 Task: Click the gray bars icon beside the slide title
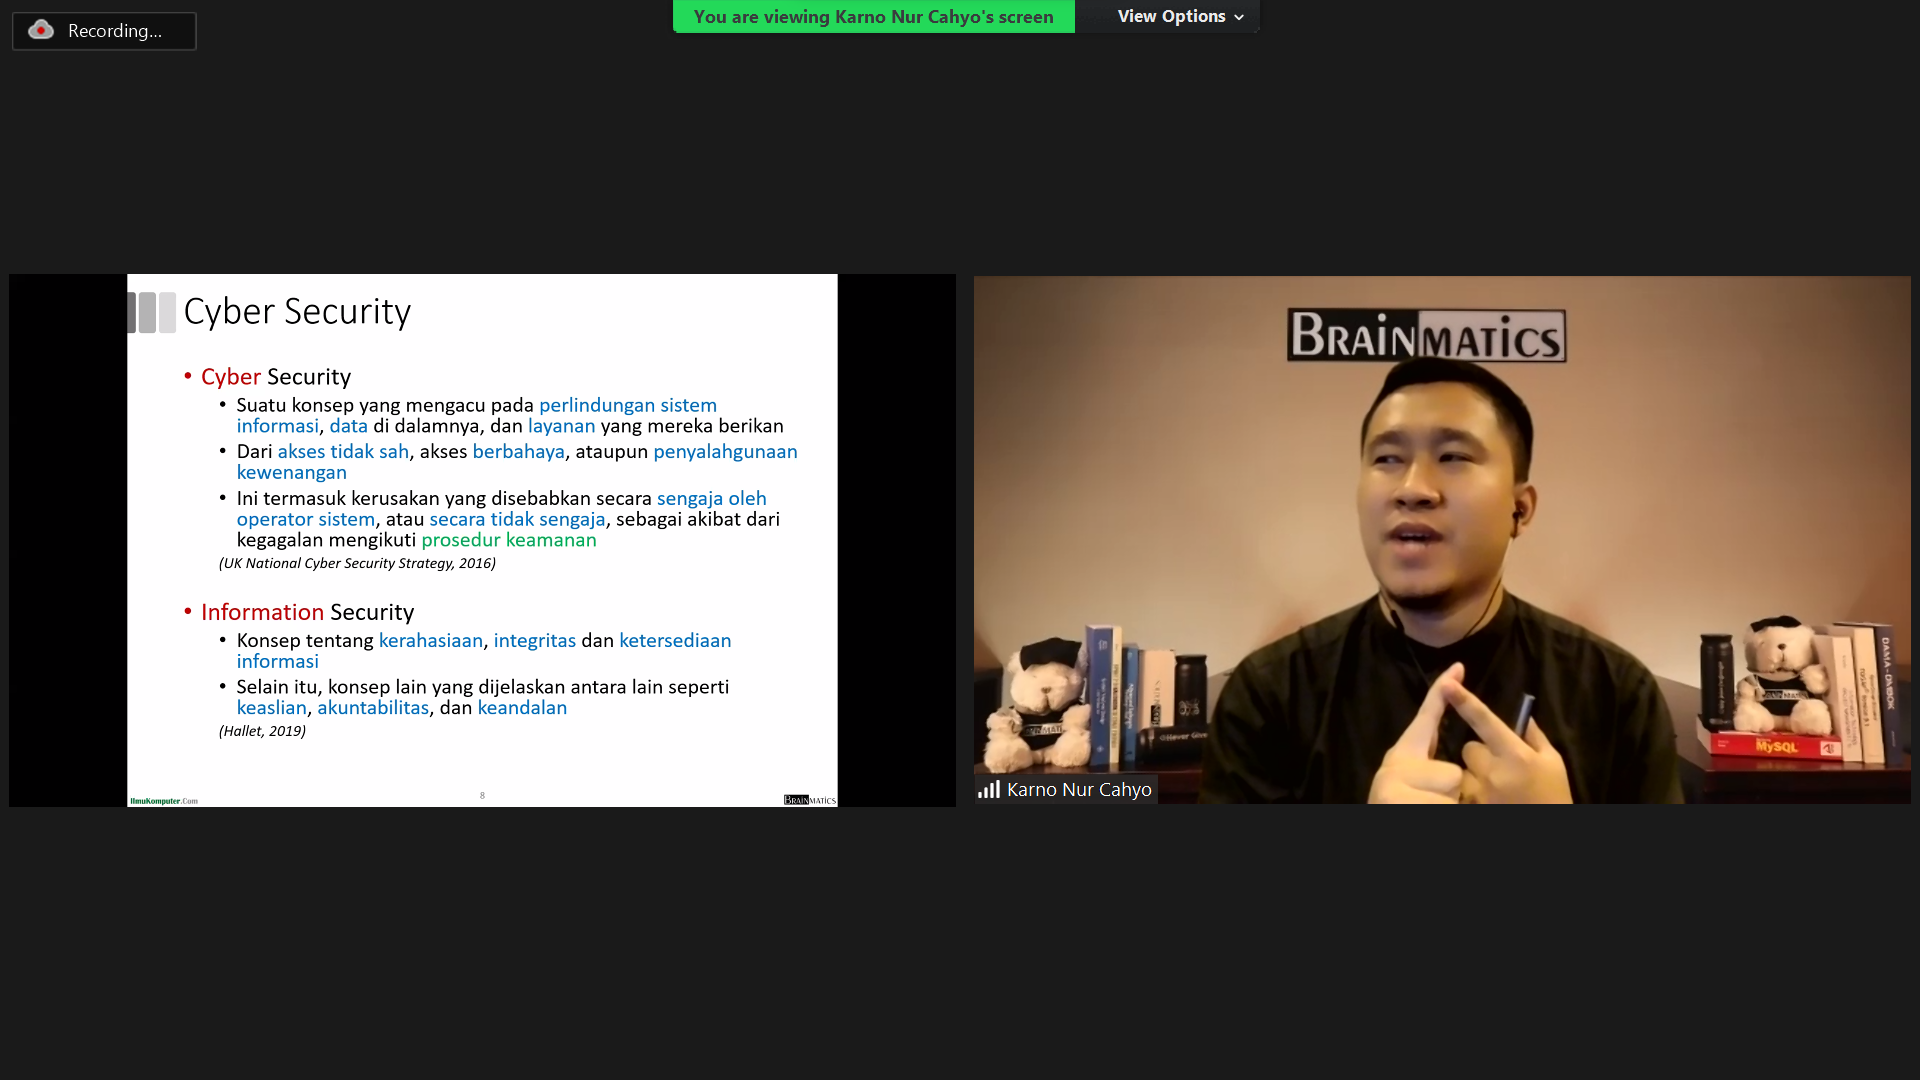pyautogui.click(x=152, y=312)
